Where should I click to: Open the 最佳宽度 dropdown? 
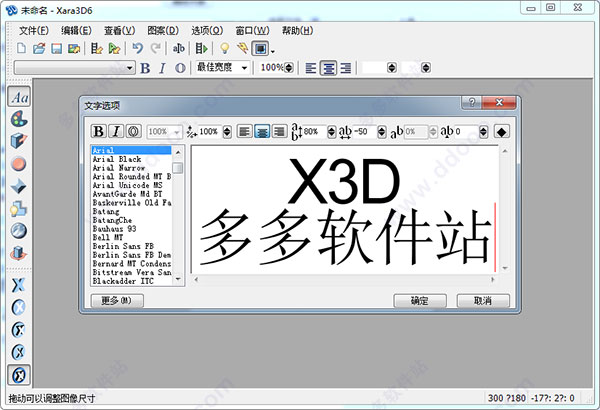223,68
